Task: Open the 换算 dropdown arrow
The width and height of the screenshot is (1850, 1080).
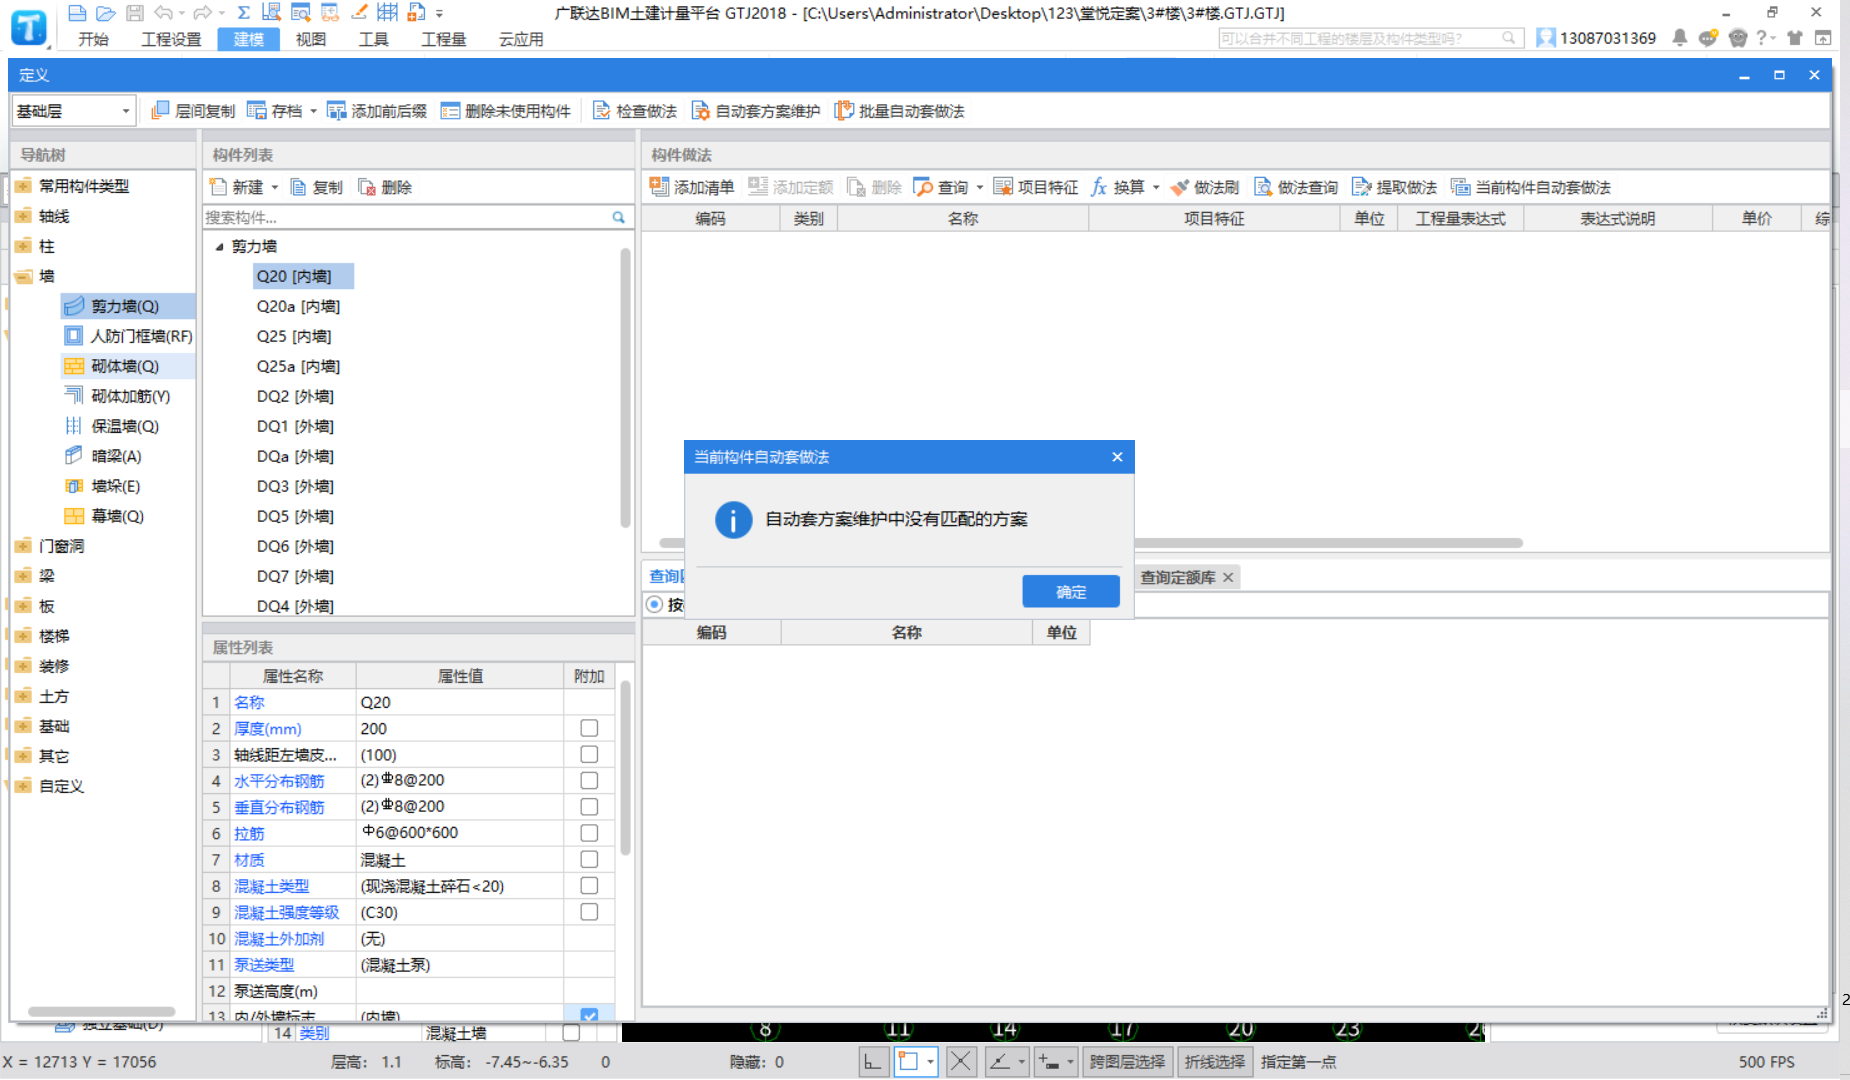Action: coord(1156,187)
